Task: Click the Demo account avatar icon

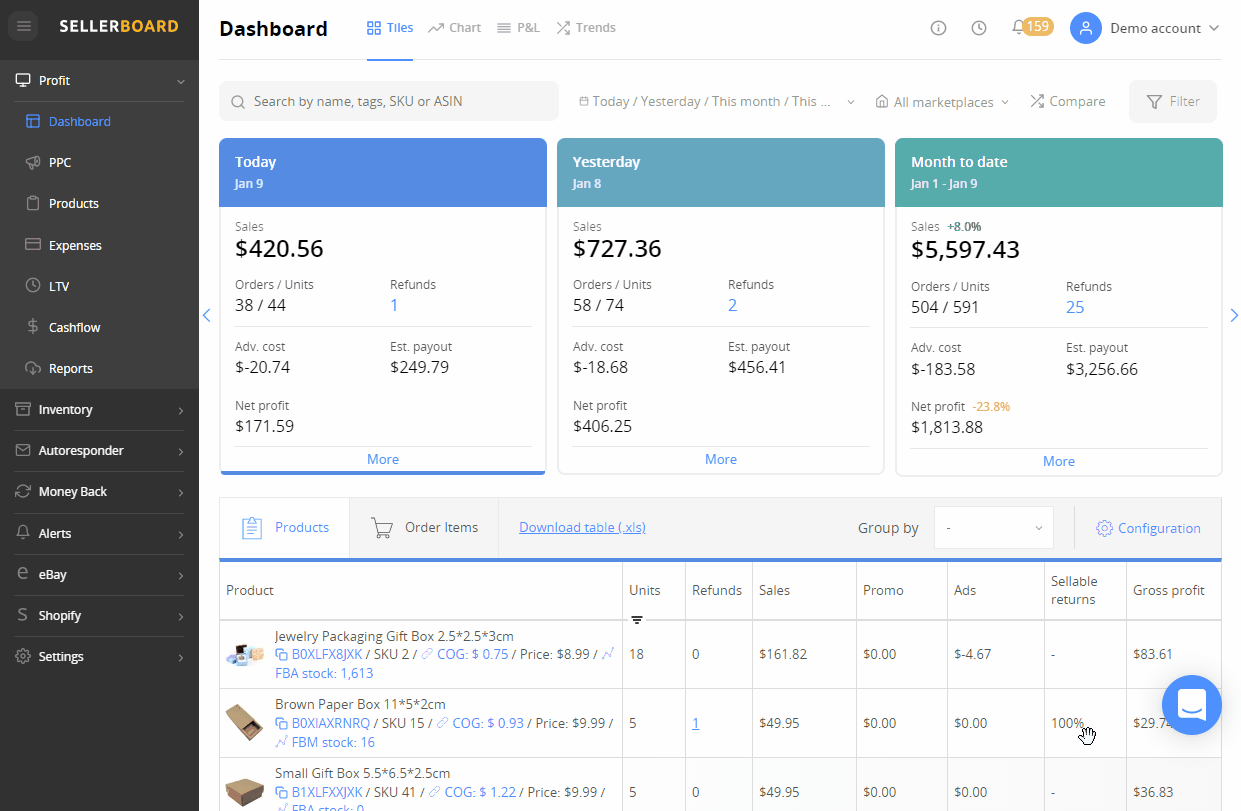Action: (x=1086, y=28)
